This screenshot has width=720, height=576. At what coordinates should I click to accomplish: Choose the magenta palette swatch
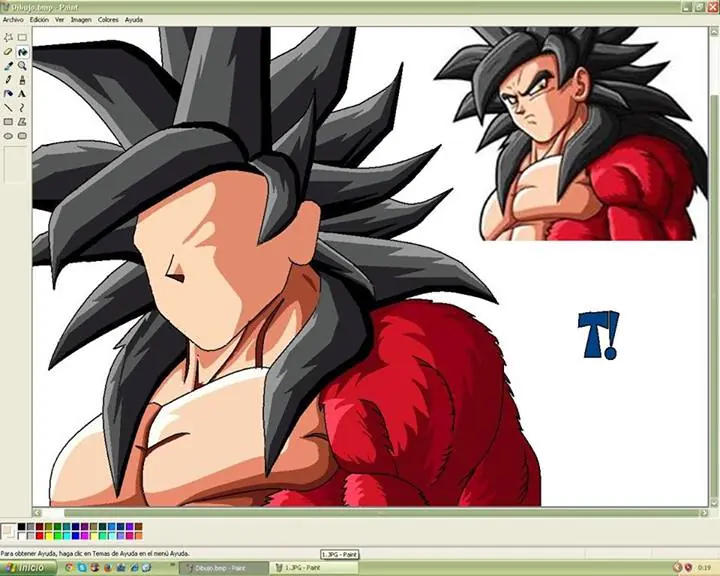tap(84, 536)
